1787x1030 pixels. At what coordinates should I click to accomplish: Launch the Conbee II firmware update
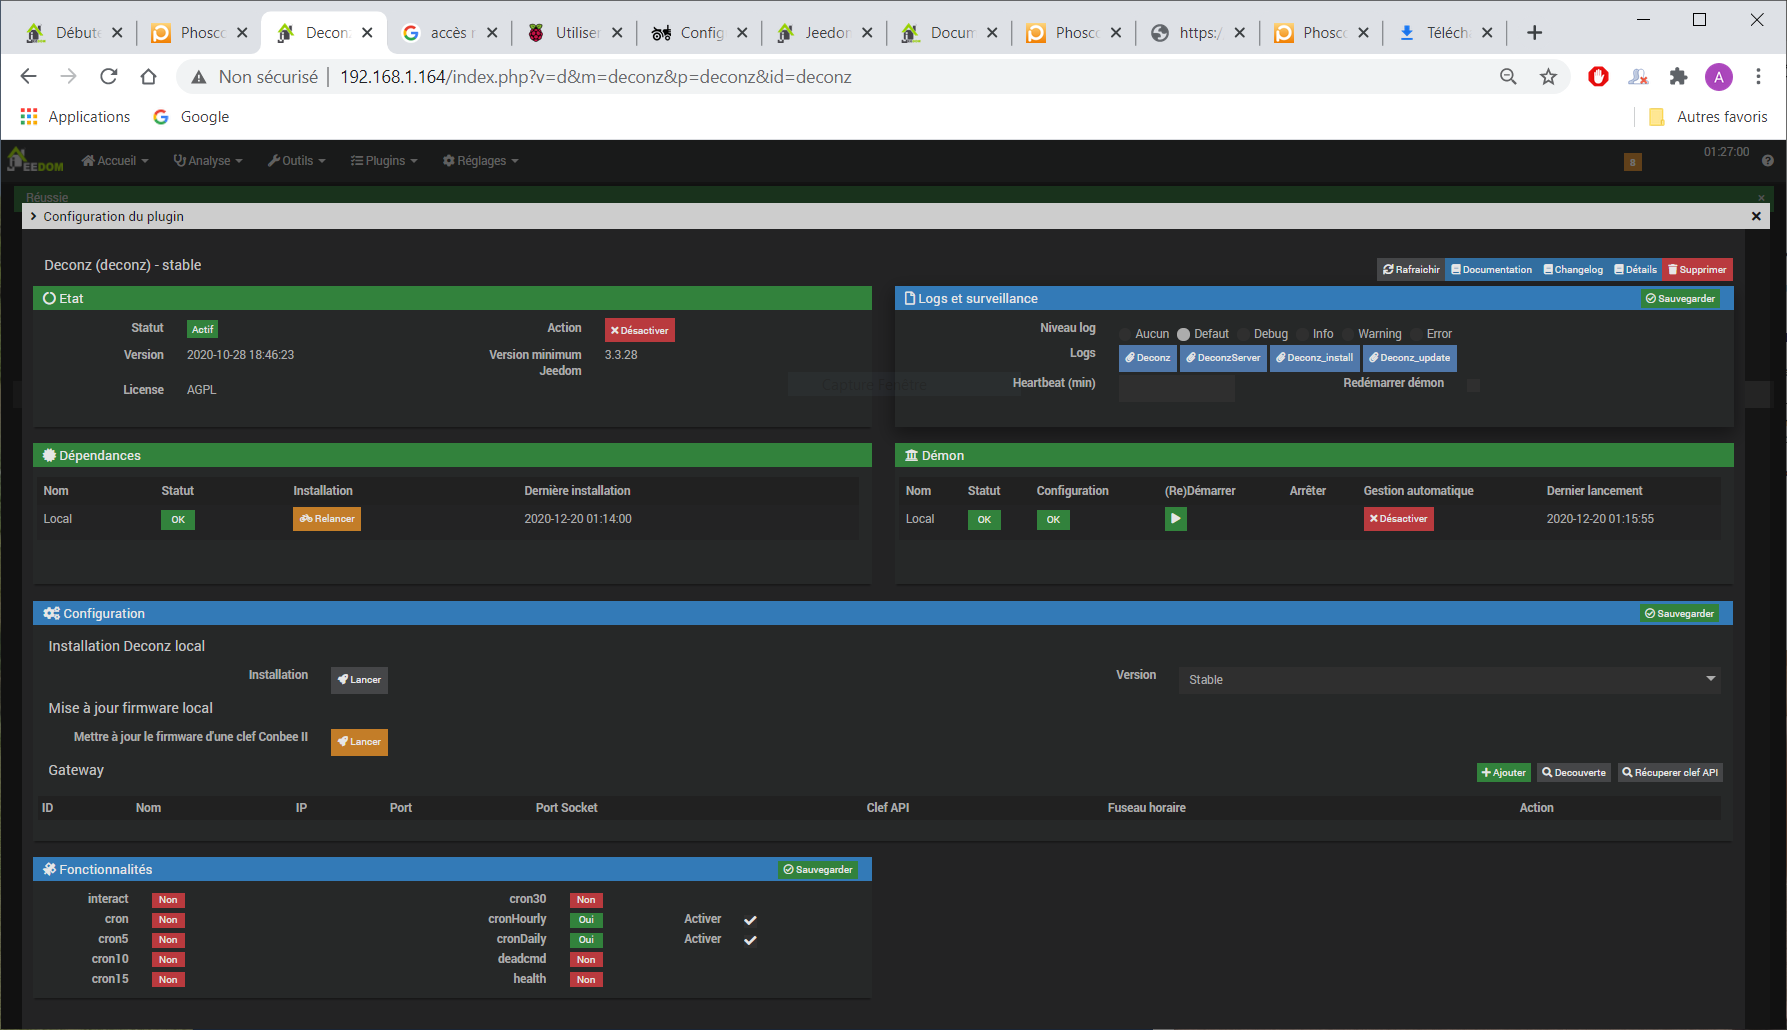(359, 742)
